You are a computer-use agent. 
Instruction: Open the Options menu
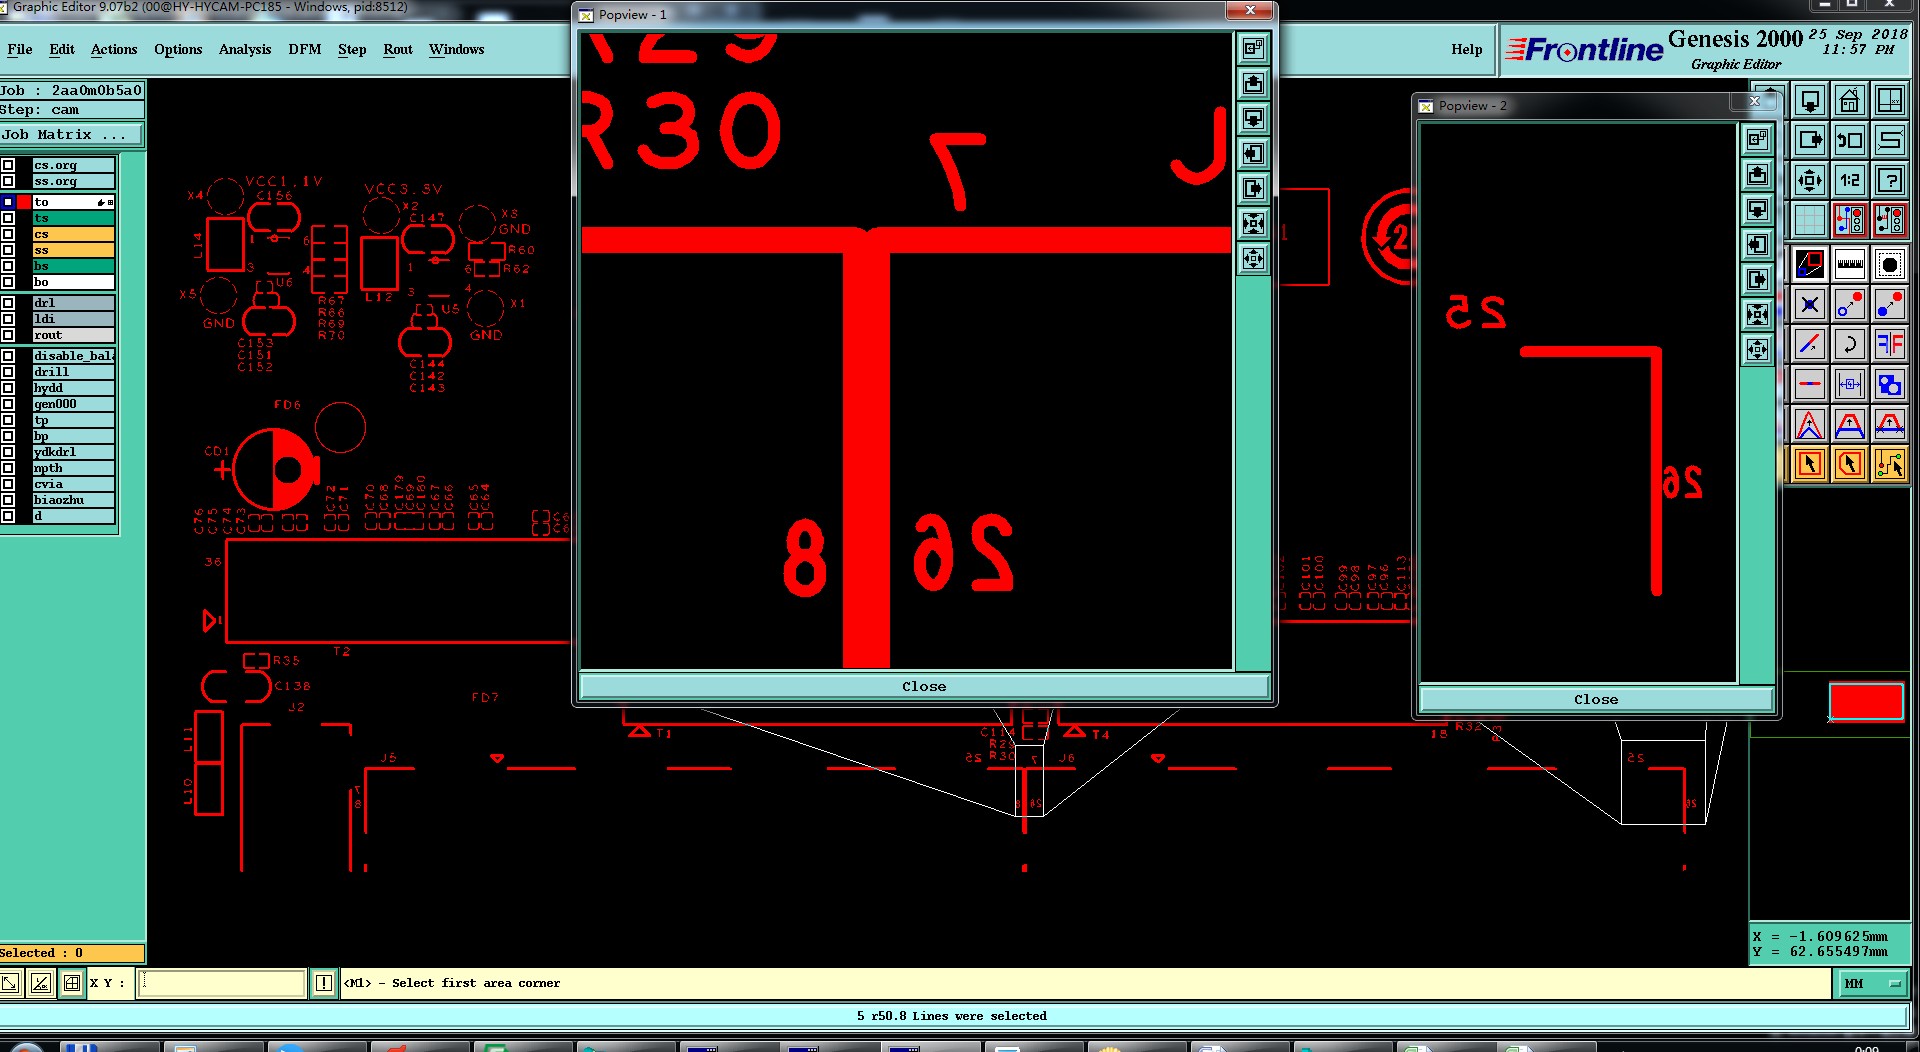[x=178, y=49]
